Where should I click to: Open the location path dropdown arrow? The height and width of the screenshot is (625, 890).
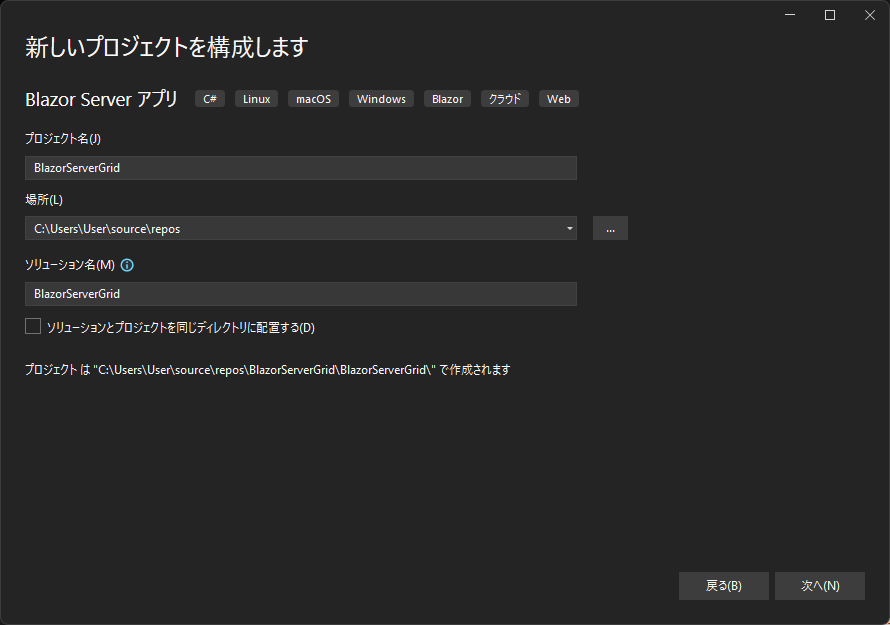[x=569, y=228]
